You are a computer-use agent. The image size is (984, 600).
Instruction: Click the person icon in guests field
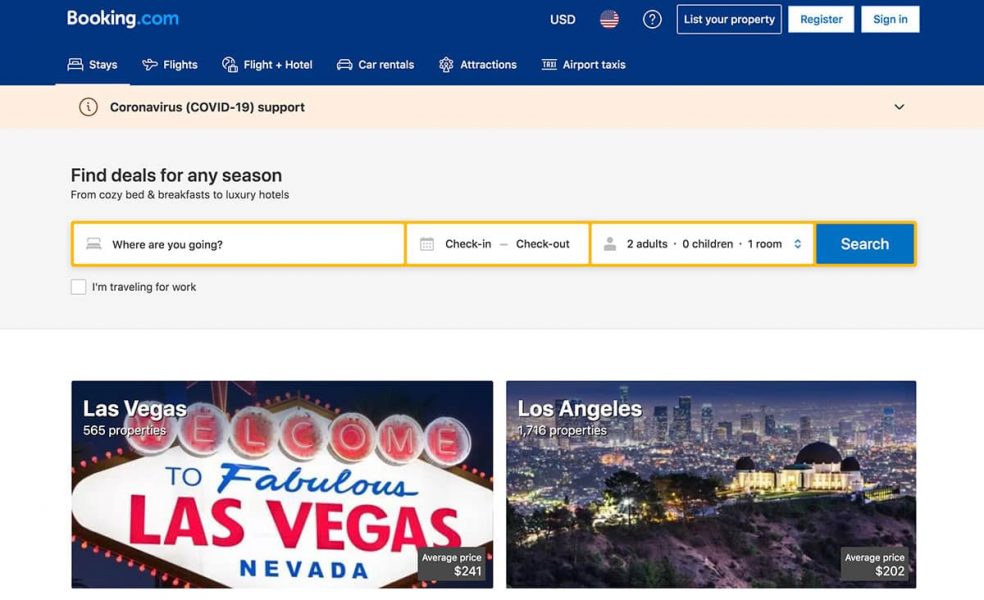[610, 244]
